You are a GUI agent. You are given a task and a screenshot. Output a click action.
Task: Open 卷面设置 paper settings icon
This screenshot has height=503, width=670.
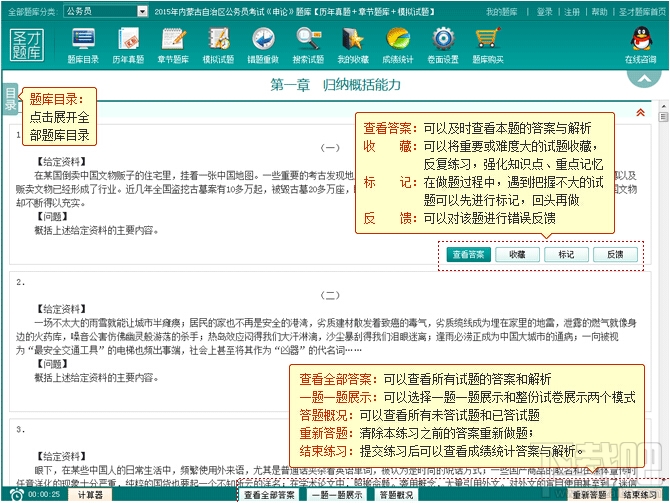coord(443,45)
